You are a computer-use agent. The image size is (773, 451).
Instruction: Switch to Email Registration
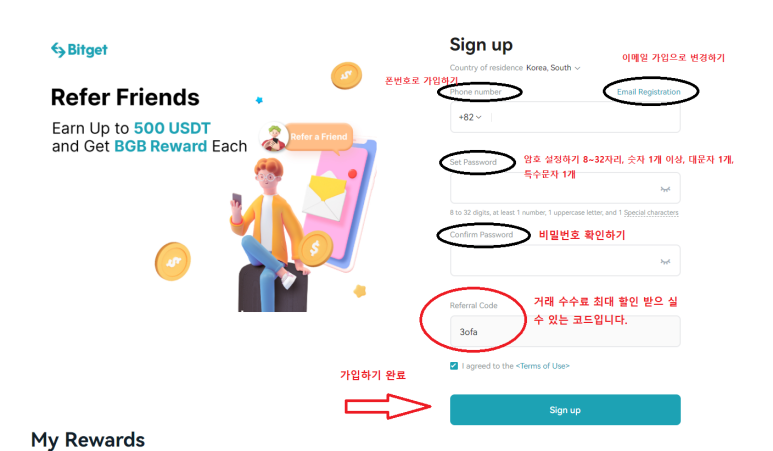[x=648, y=92]
